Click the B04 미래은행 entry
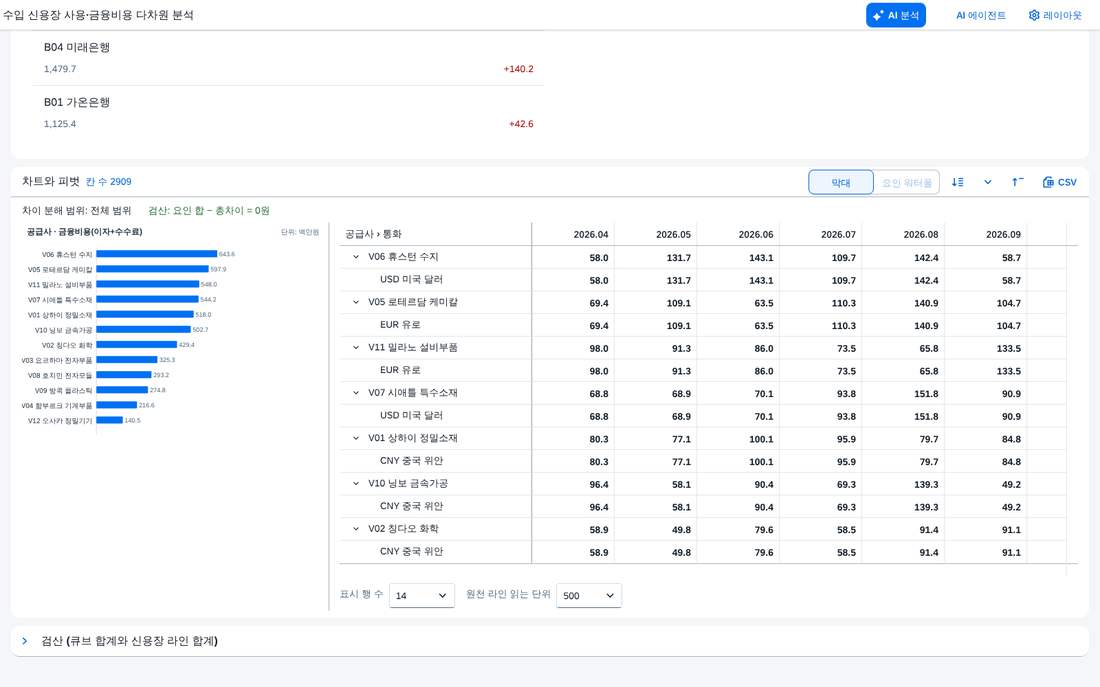The width and height of the screenshot is (1100, 687). 76,48
